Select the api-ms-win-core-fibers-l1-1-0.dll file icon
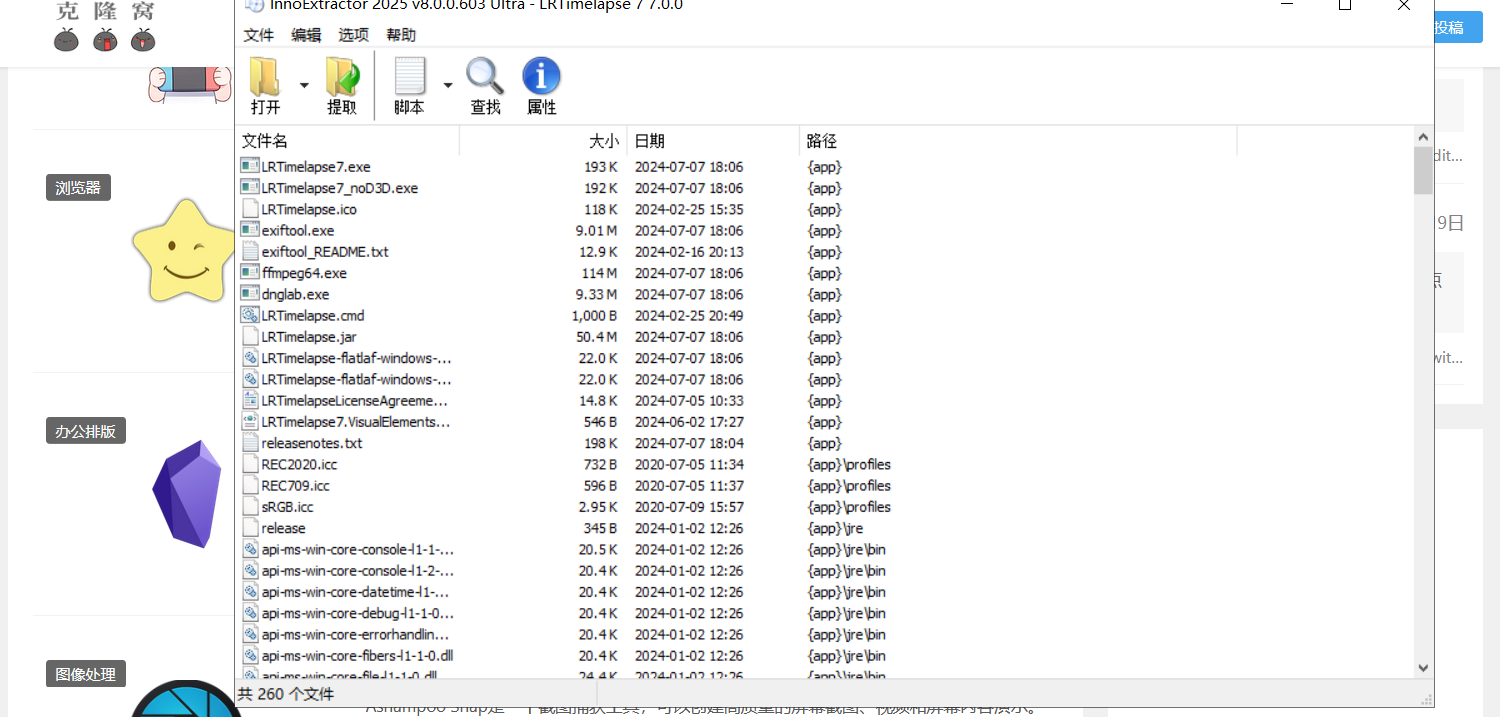 [x=250, y=655]
